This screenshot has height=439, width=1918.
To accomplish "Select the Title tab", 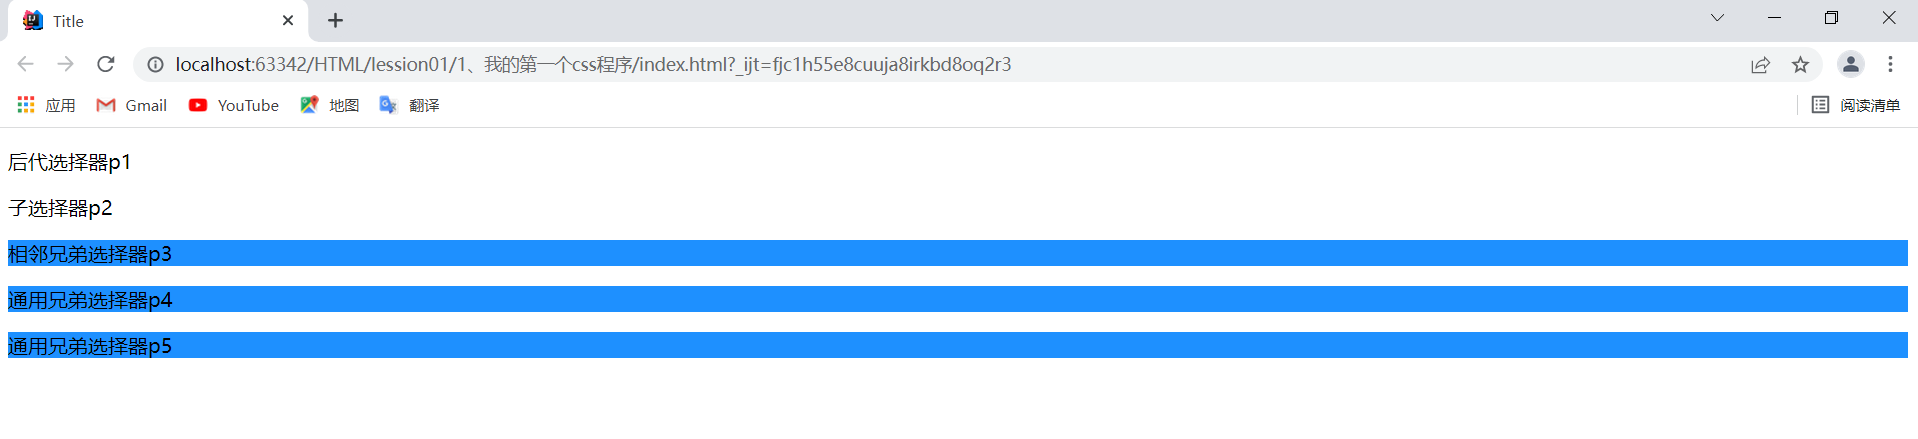I will pos(150,21).
